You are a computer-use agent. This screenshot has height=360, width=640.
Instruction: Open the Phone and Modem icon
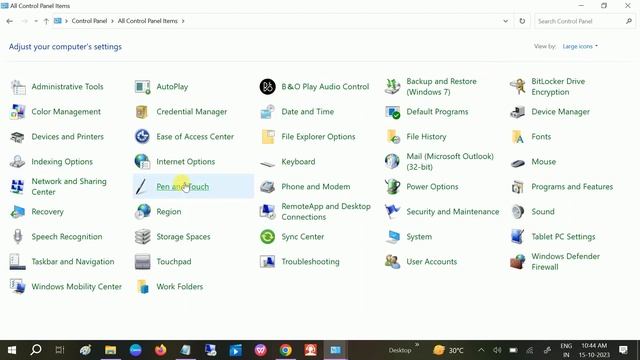coord(267,187)
